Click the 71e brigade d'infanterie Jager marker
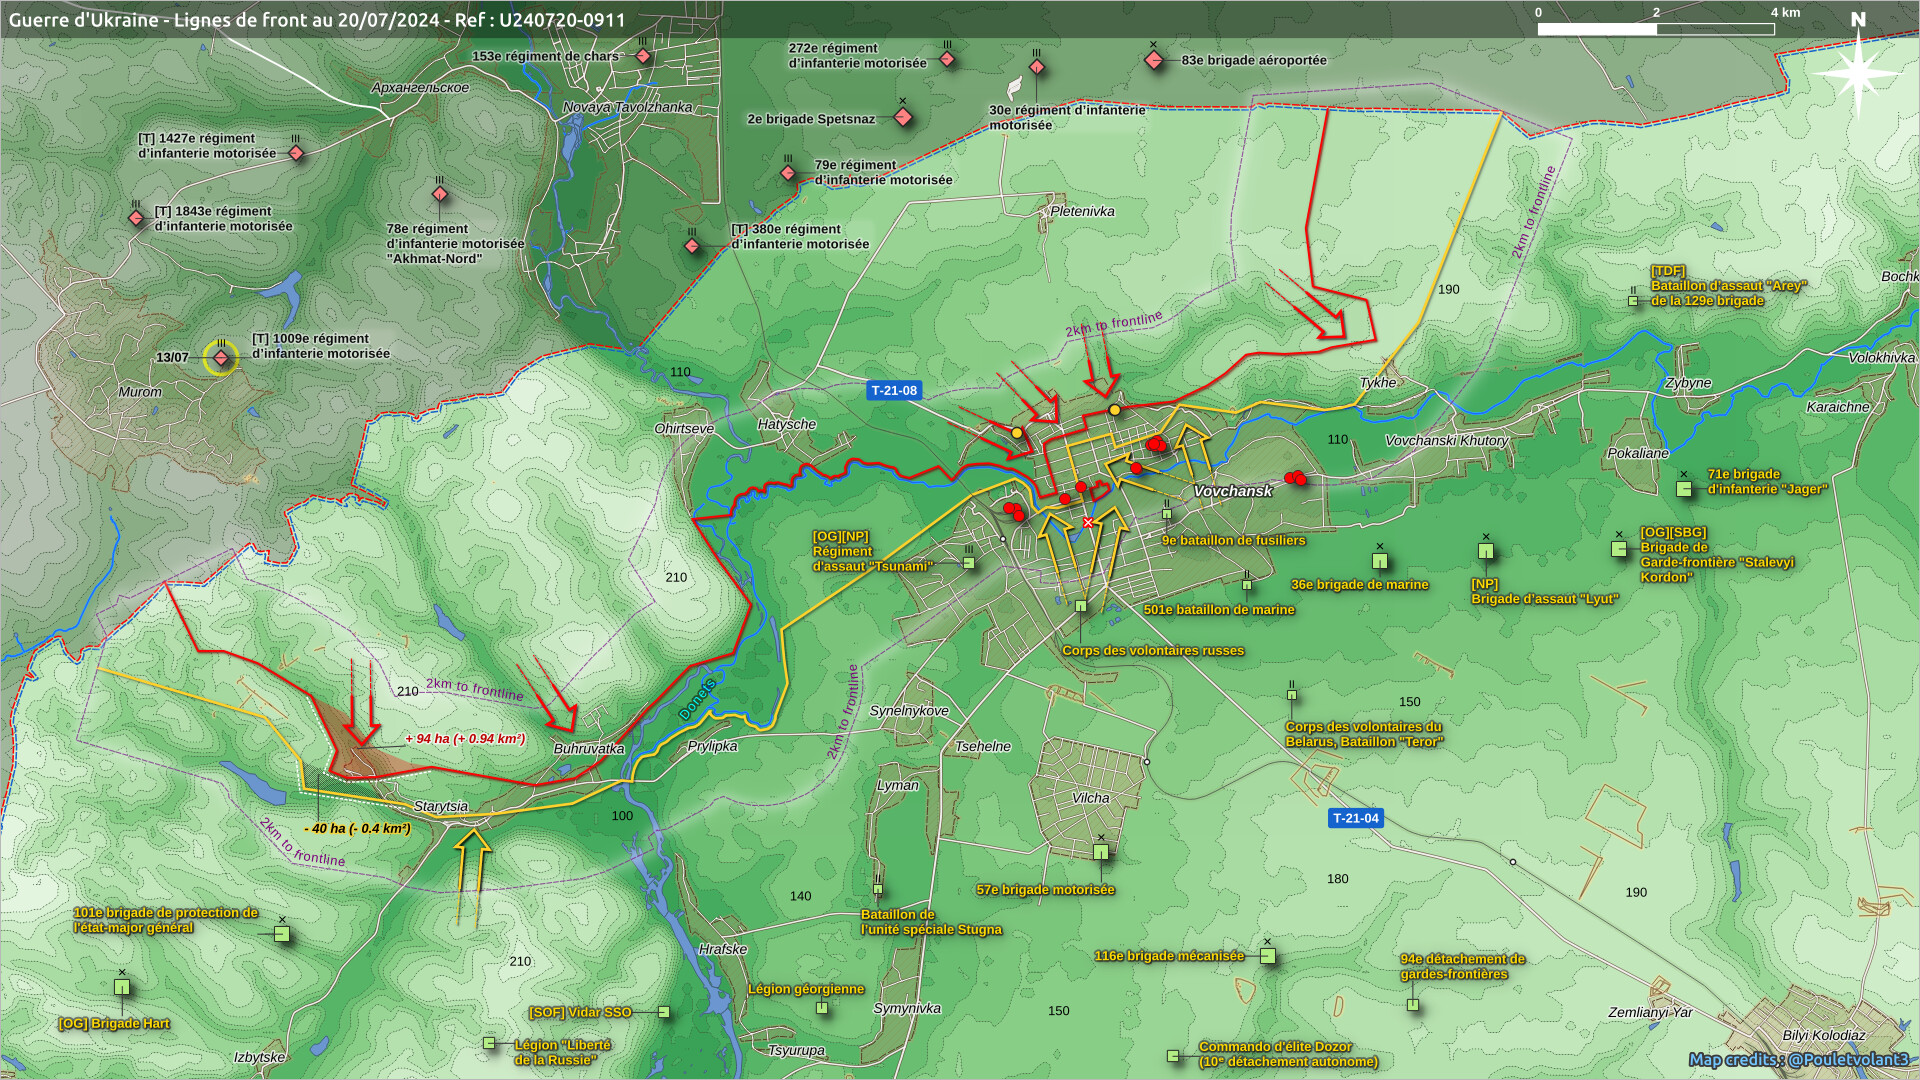The height and width of the screenshot is (1080, 1920). click(x=1684, y=489)
